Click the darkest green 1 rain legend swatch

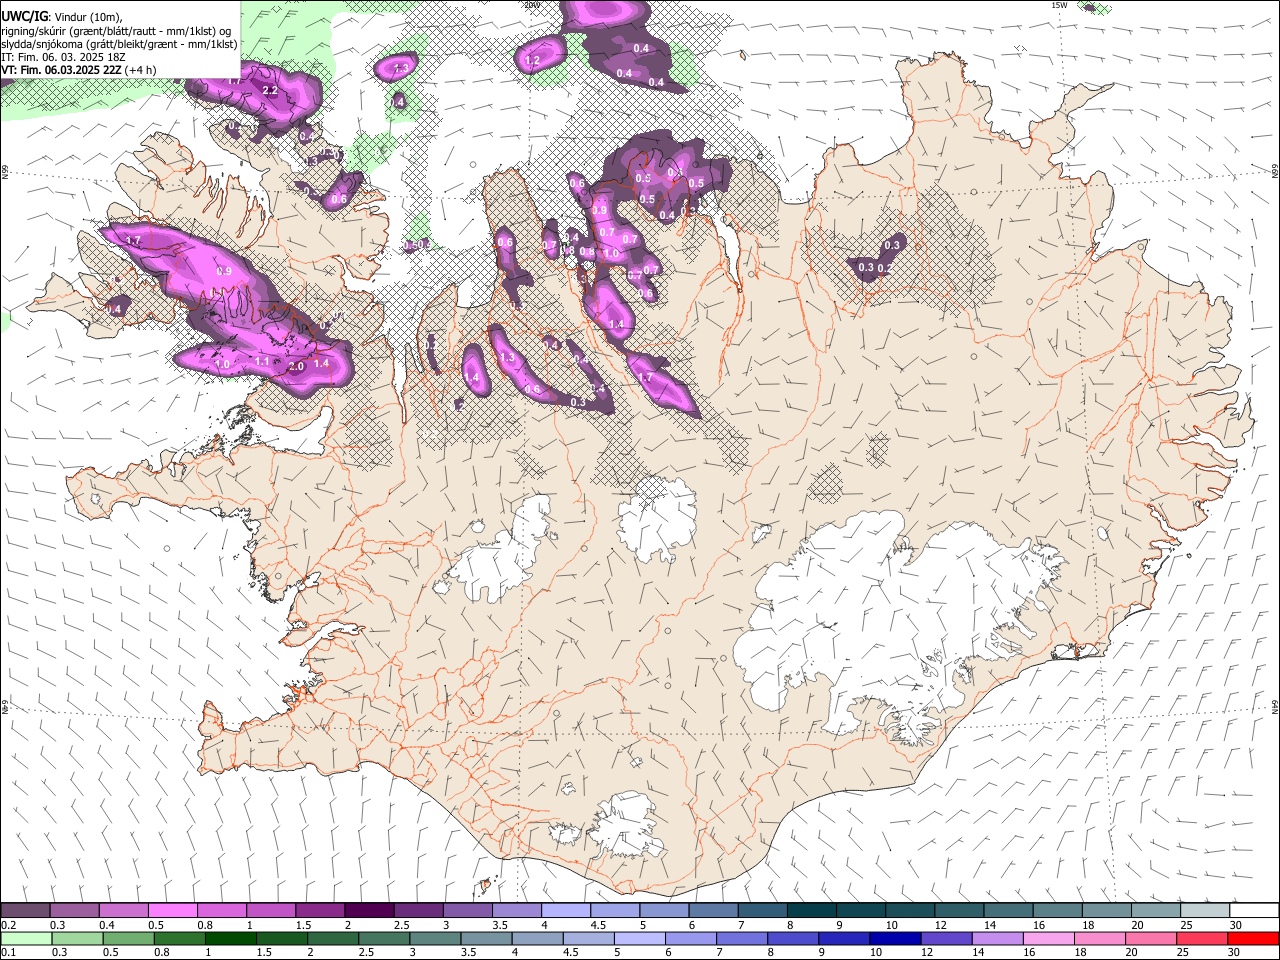230,938
